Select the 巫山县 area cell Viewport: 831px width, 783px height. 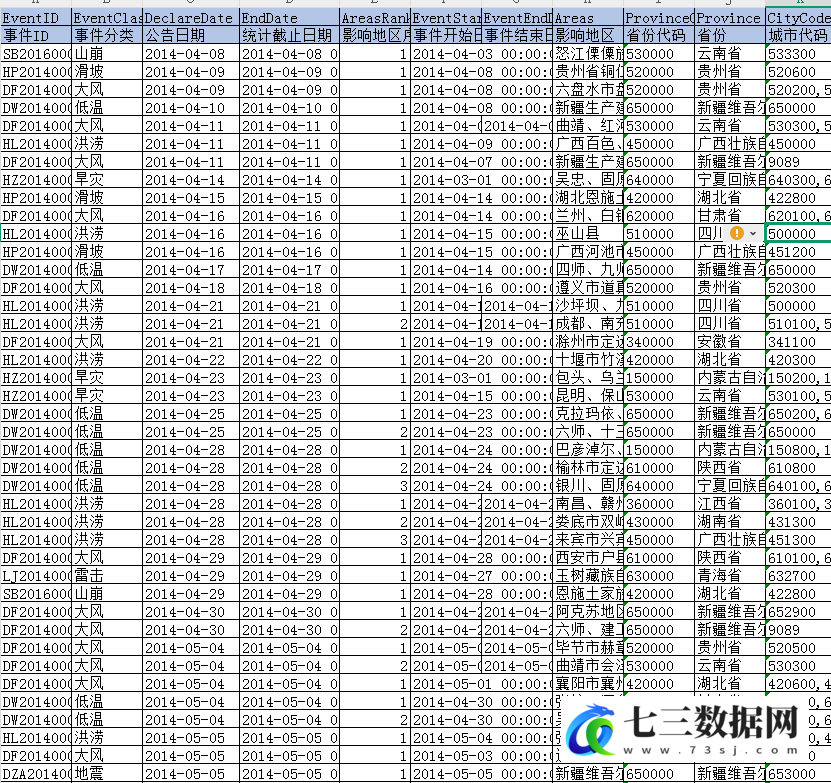588,234
